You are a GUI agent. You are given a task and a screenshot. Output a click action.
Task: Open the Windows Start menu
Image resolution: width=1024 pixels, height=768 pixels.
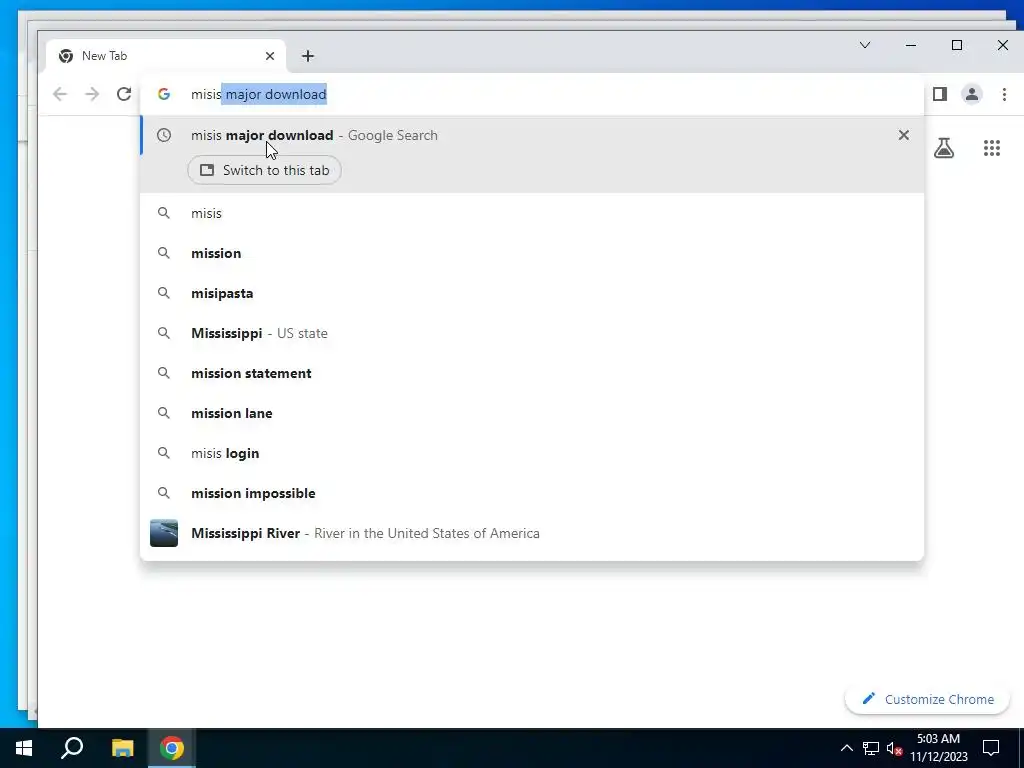[x=24, y=748]
